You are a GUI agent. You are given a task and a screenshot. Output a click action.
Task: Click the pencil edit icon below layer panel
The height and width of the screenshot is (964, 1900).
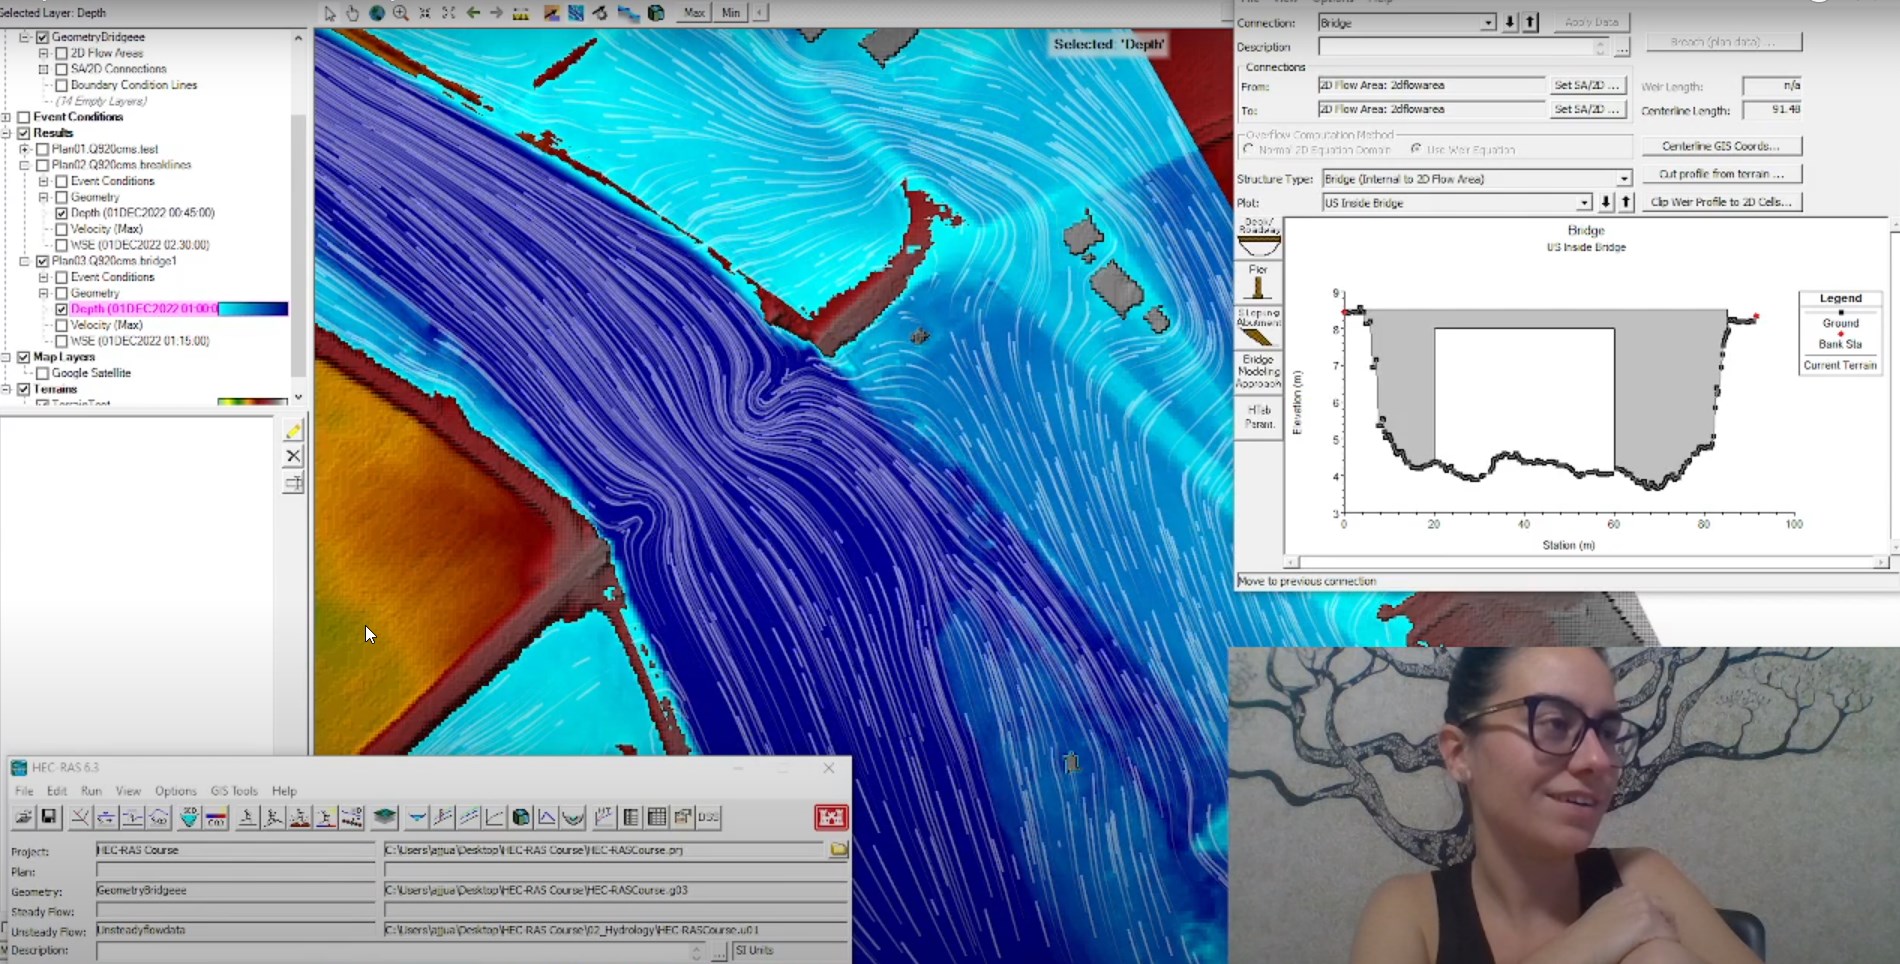coord(293,431)
